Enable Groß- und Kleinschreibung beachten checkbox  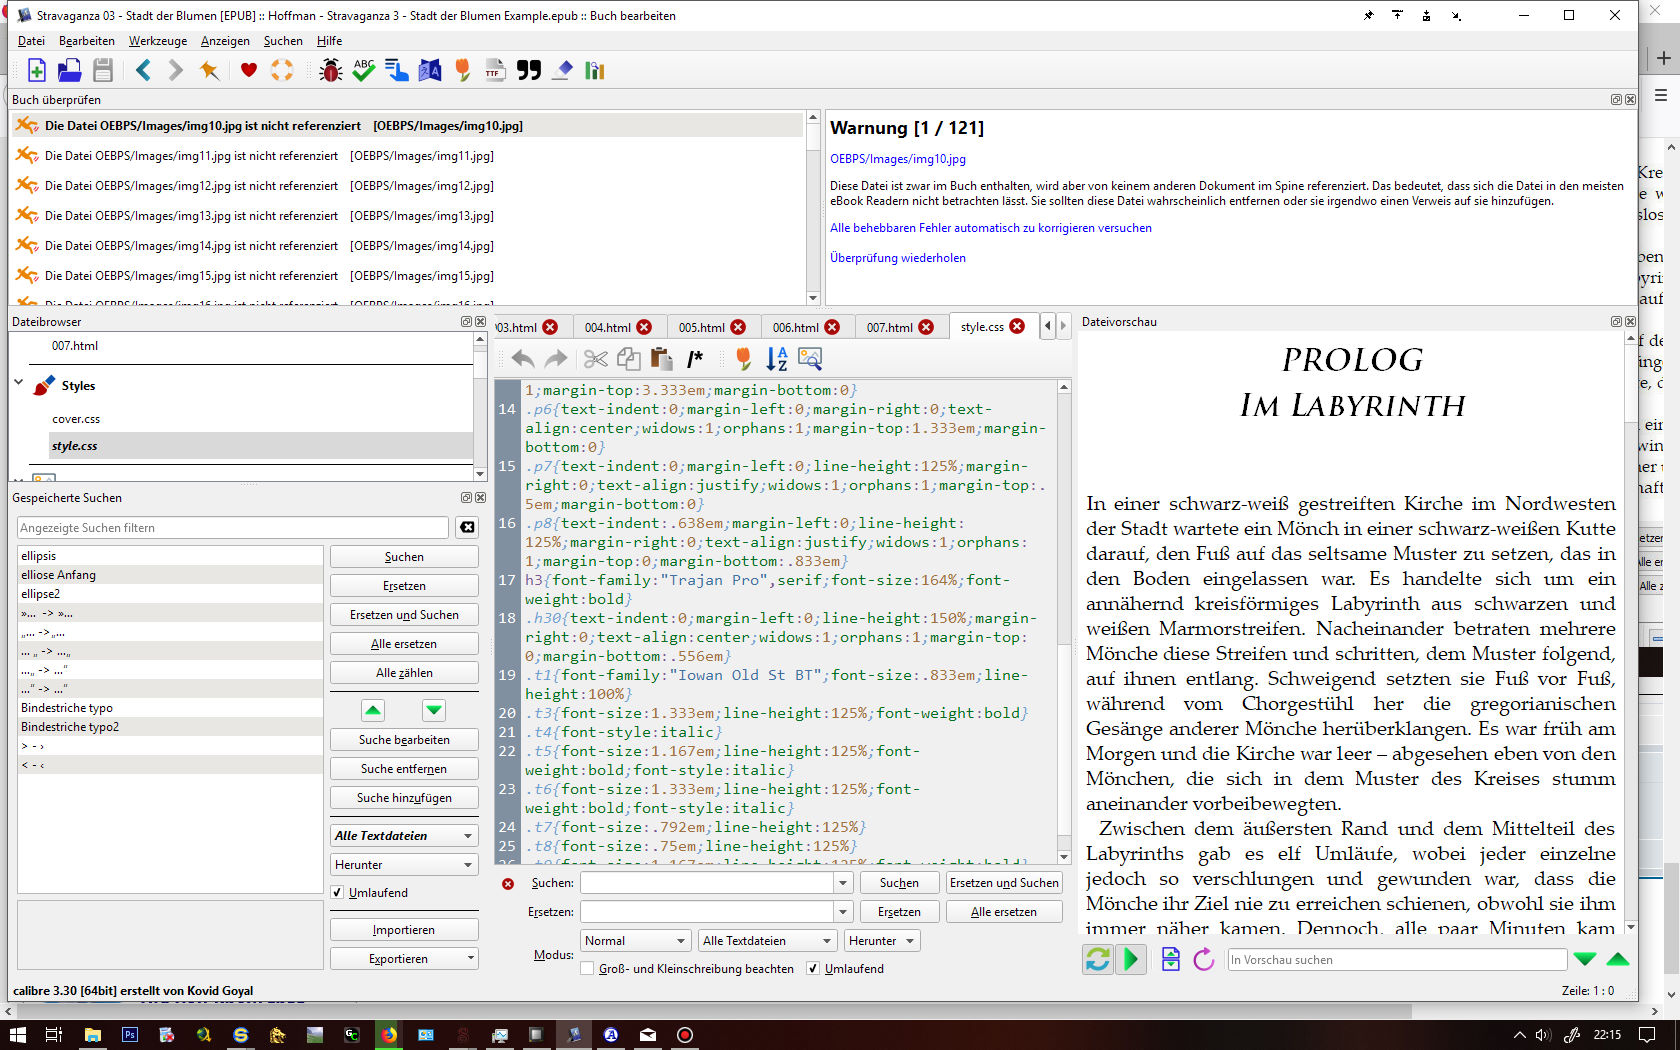coord(587,969)
